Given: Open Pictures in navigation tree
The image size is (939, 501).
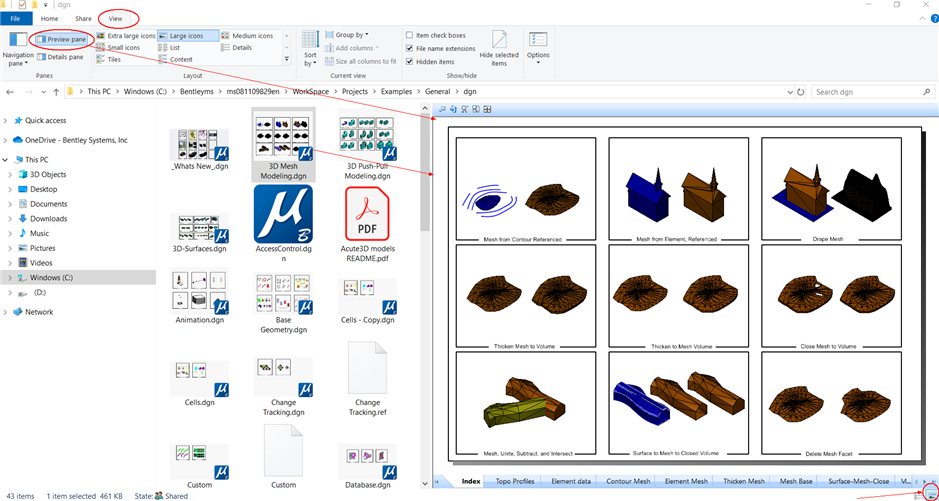Looking at the screenshot, I should (x=43, y=248).
